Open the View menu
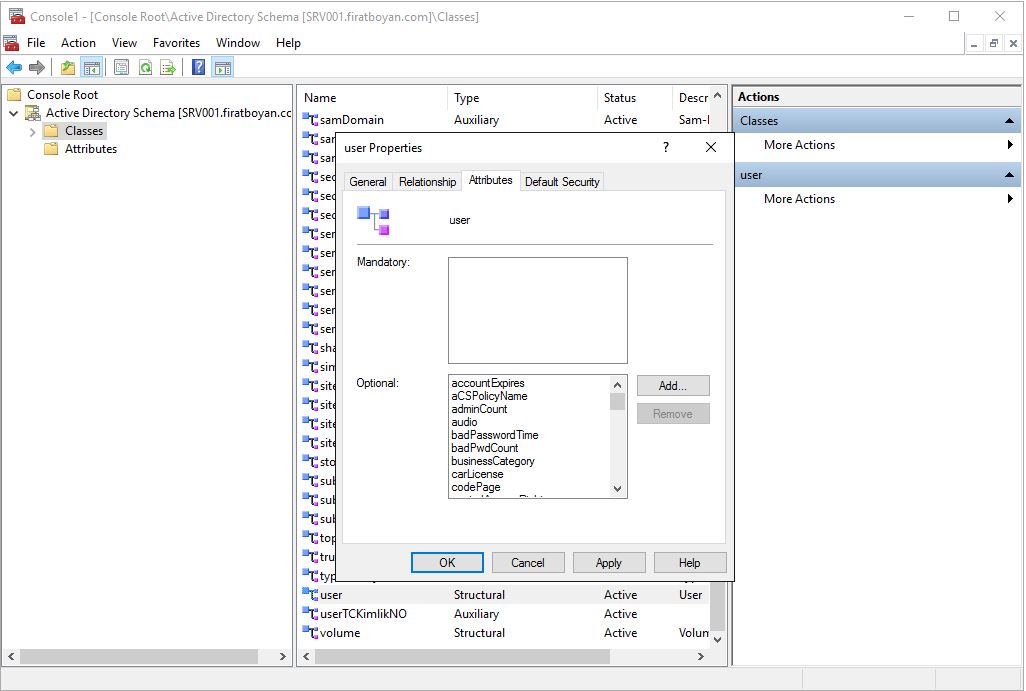The height and width of the screenshot is (691, 1026). click(124, 43)
